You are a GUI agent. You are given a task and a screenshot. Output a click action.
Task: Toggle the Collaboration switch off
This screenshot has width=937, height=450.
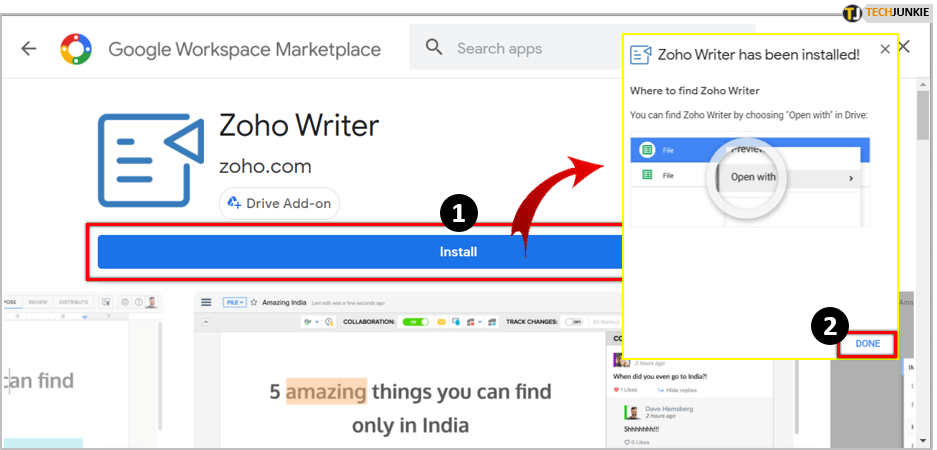pos(415,322)
